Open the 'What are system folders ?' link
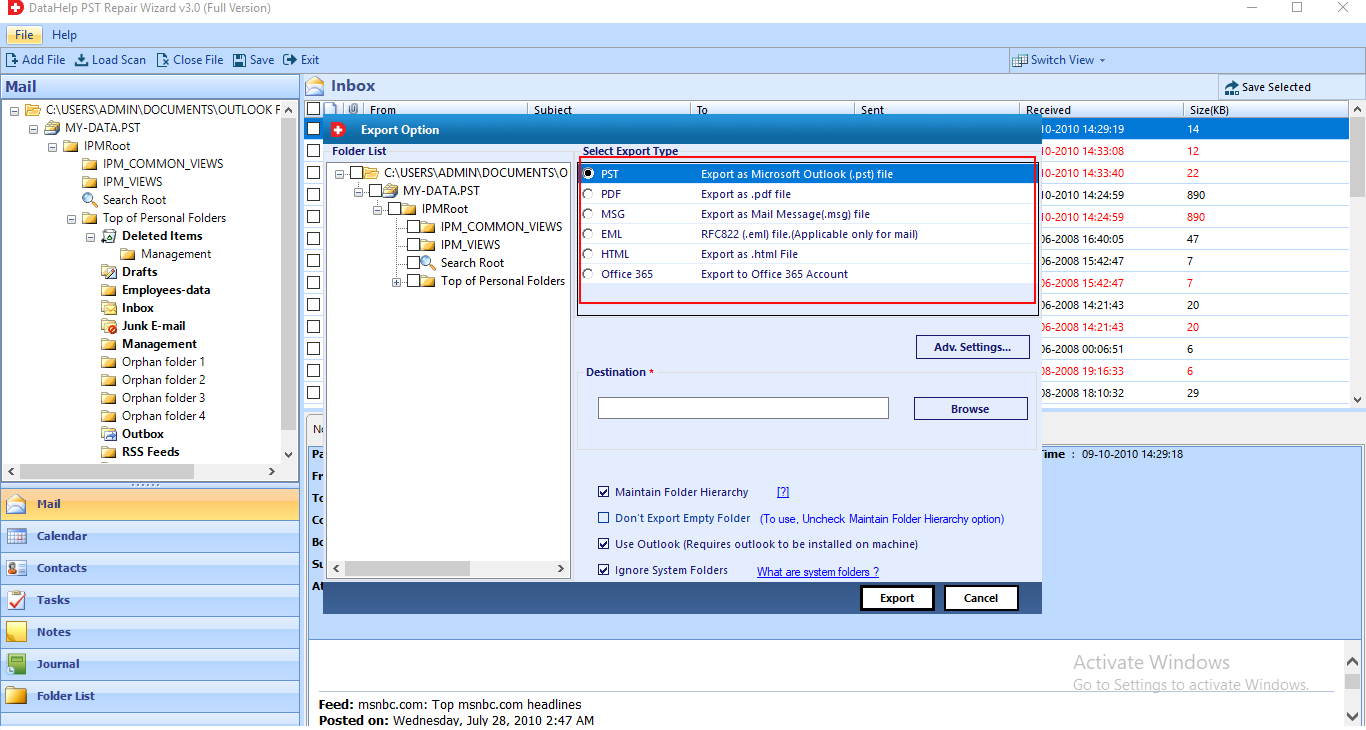The height and width of the screenshot is (730, 1366). click(817, 570)
